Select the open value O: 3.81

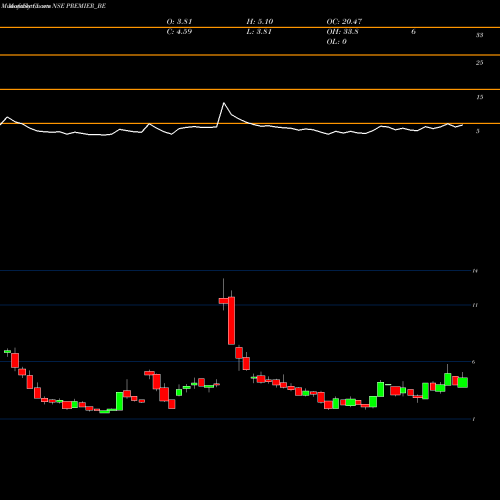pyautogui.click(x=179, y=21)
